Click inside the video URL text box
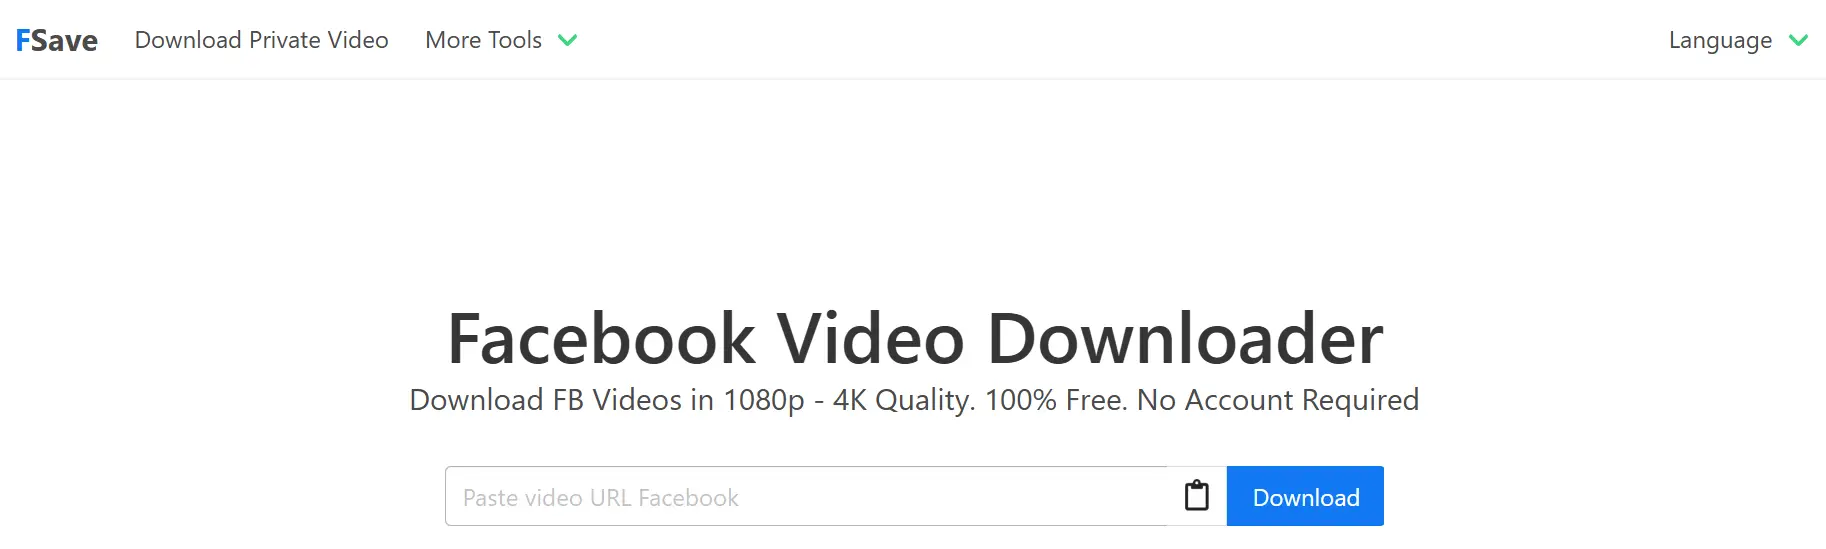 click(806, 496)
